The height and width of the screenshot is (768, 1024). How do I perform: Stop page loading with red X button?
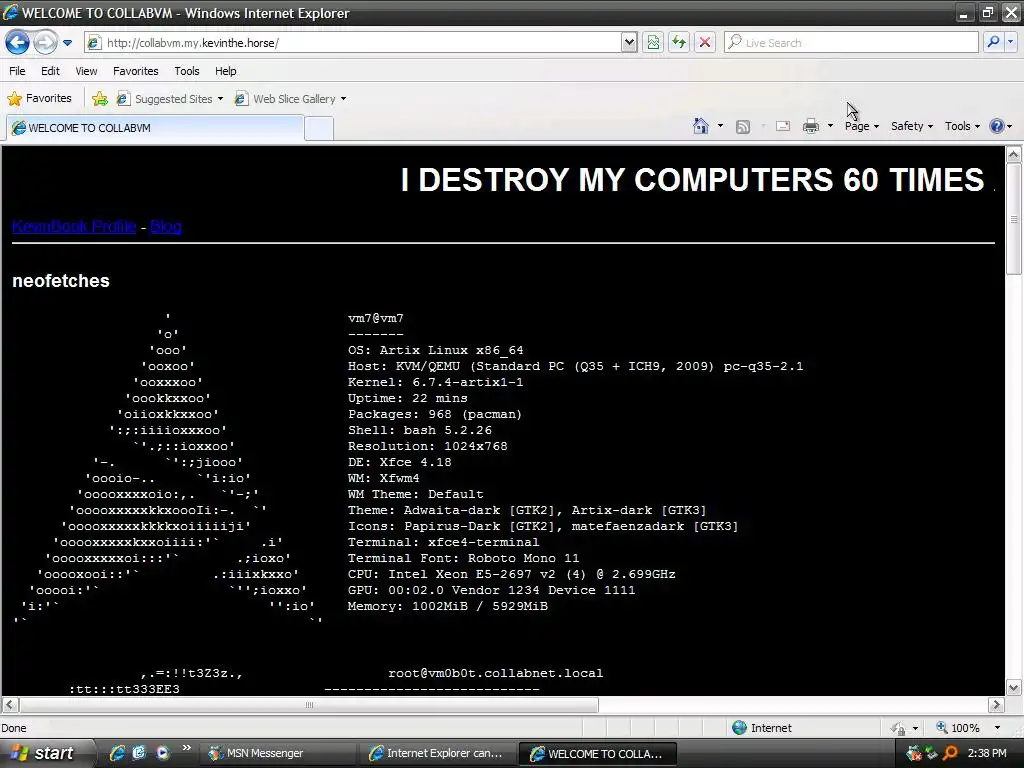click(x=705, y=42)
